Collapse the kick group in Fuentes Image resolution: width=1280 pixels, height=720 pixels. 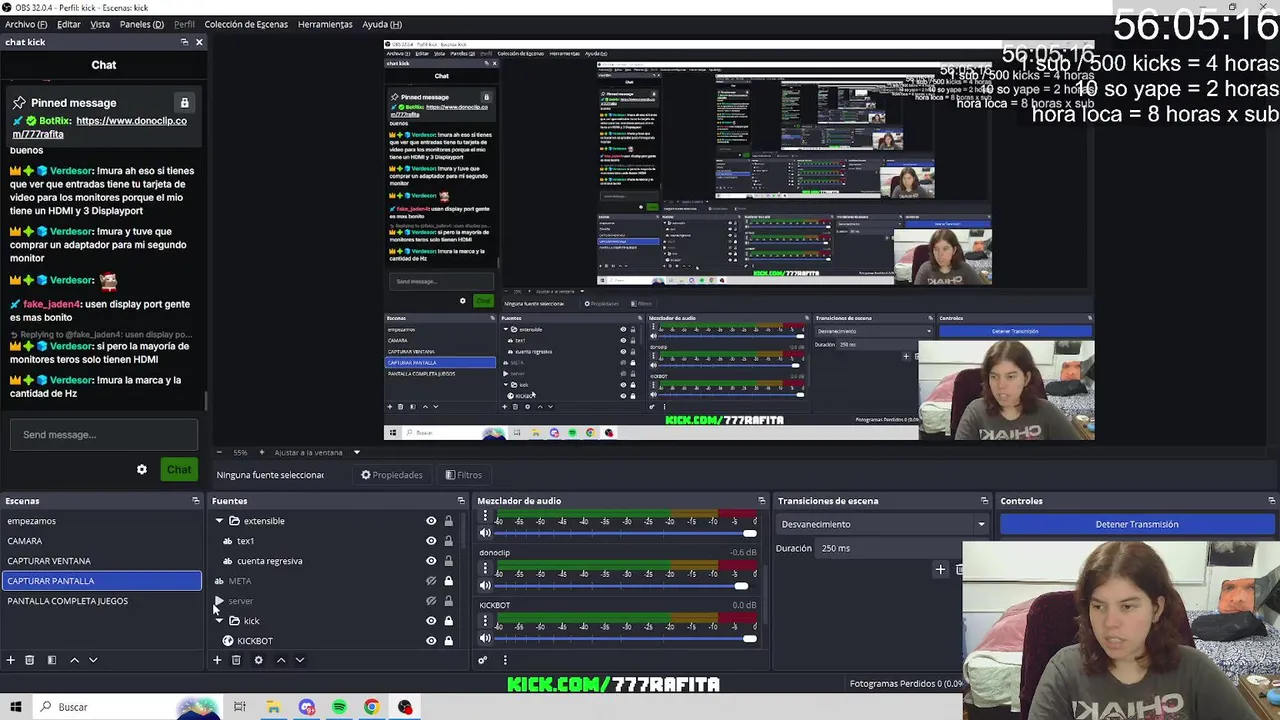pyautogui.click(x=219, y=621)
